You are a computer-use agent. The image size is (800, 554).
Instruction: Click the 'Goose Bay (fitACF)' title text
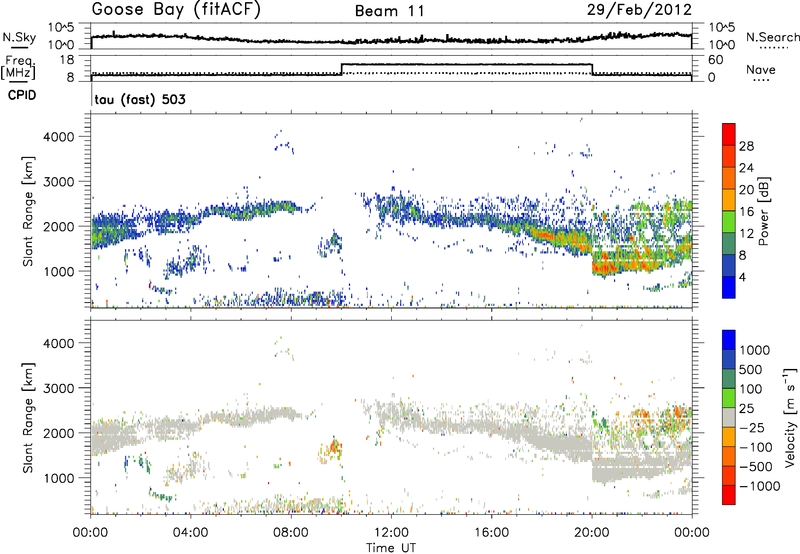tap(176, 9)
